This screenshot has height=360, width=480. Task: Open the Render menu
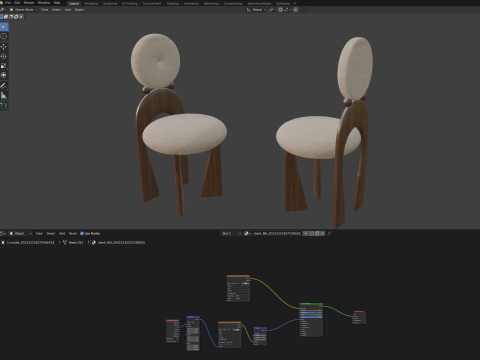coord(29,3)
